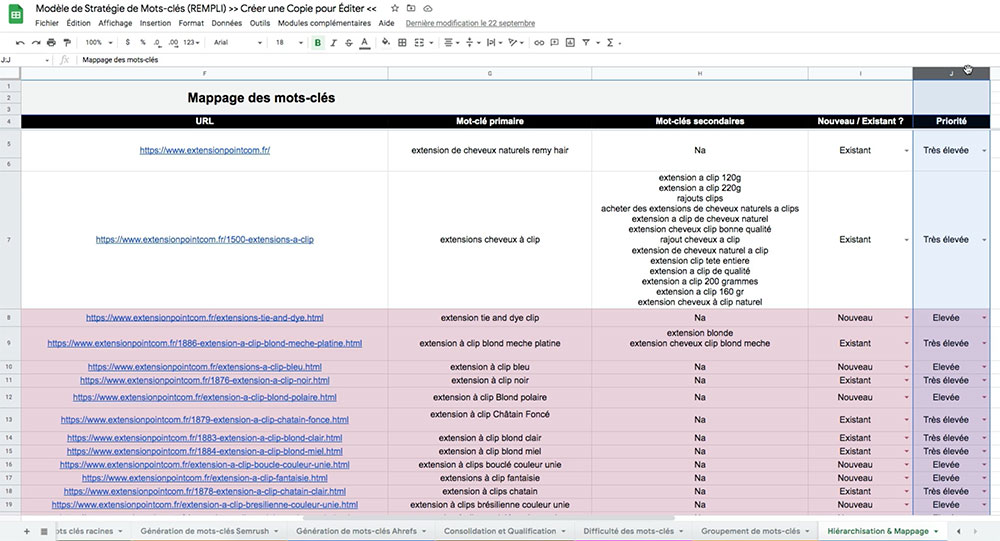
Task: Open the zoom 100% dropdown
Action: pos(99,43)
